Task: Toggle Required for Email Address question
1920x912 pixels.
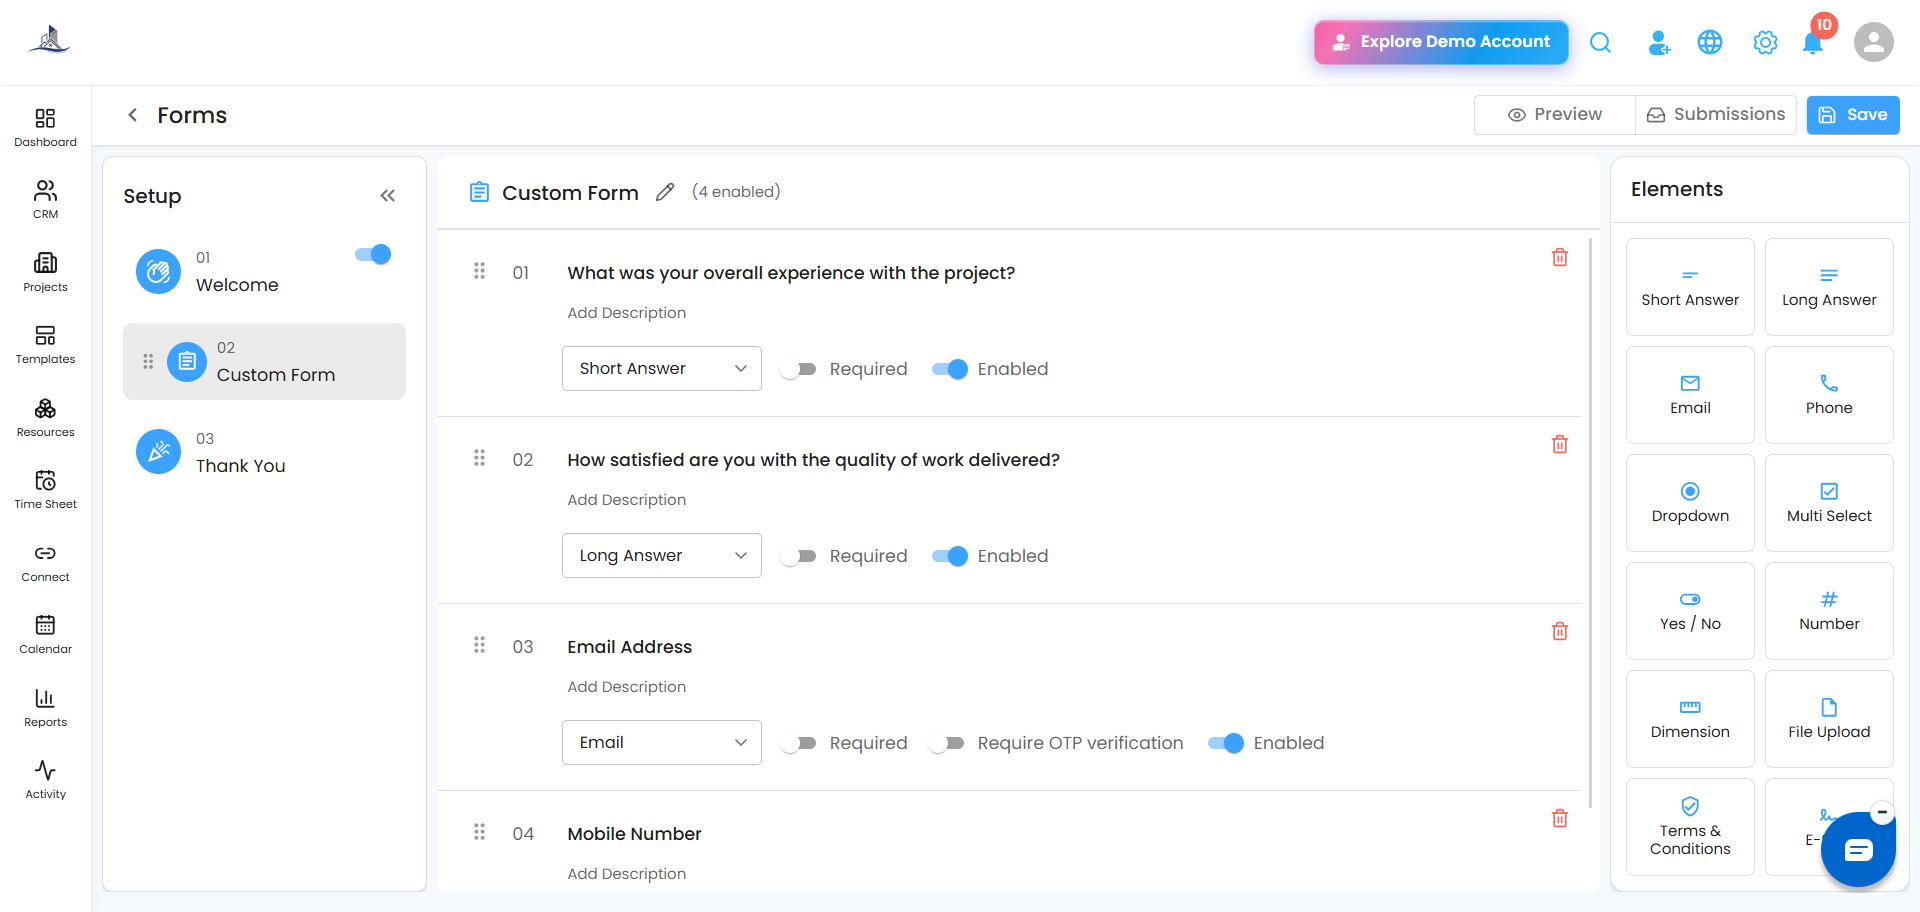Action: pyautogui.click(x=799, y=743)
